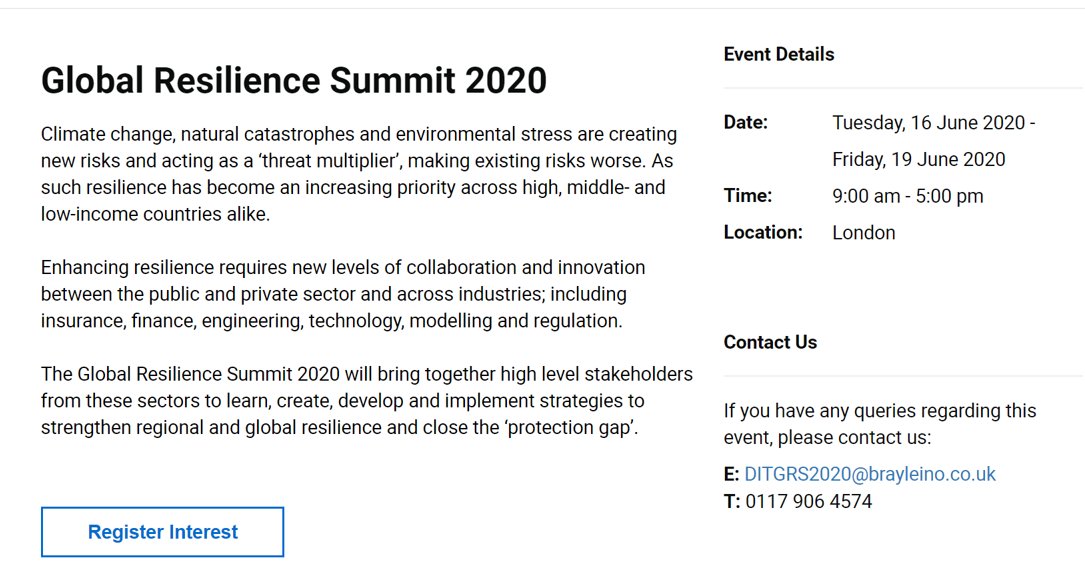1085x577 pixels.
Task: Open the DITGRS2020@brayleino.co.uk email link
Action: [870, 474]
